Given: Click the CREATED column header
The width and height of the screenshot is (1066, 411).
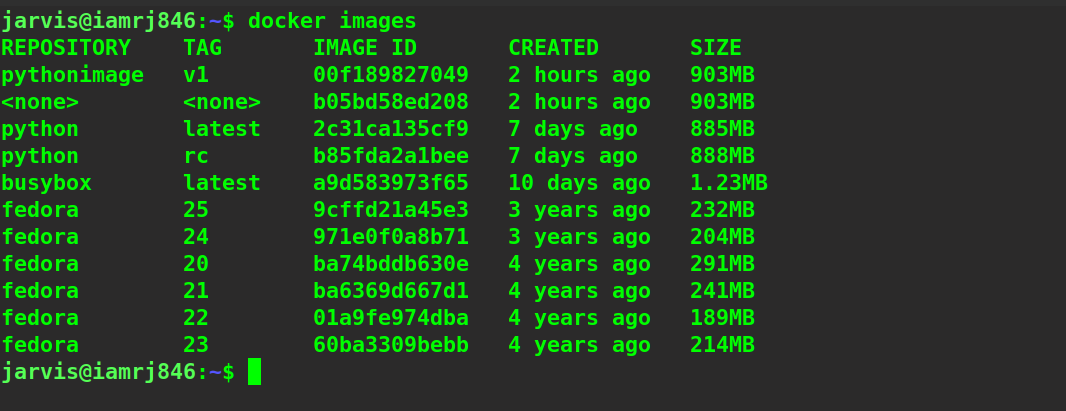Looking at the screenshot, I should [553, 48].
